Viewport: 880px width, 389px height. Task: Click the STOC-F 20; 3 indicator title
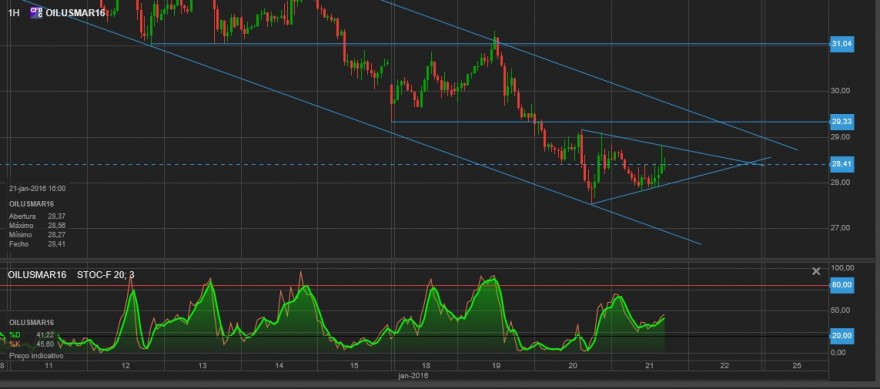point(106,274)
